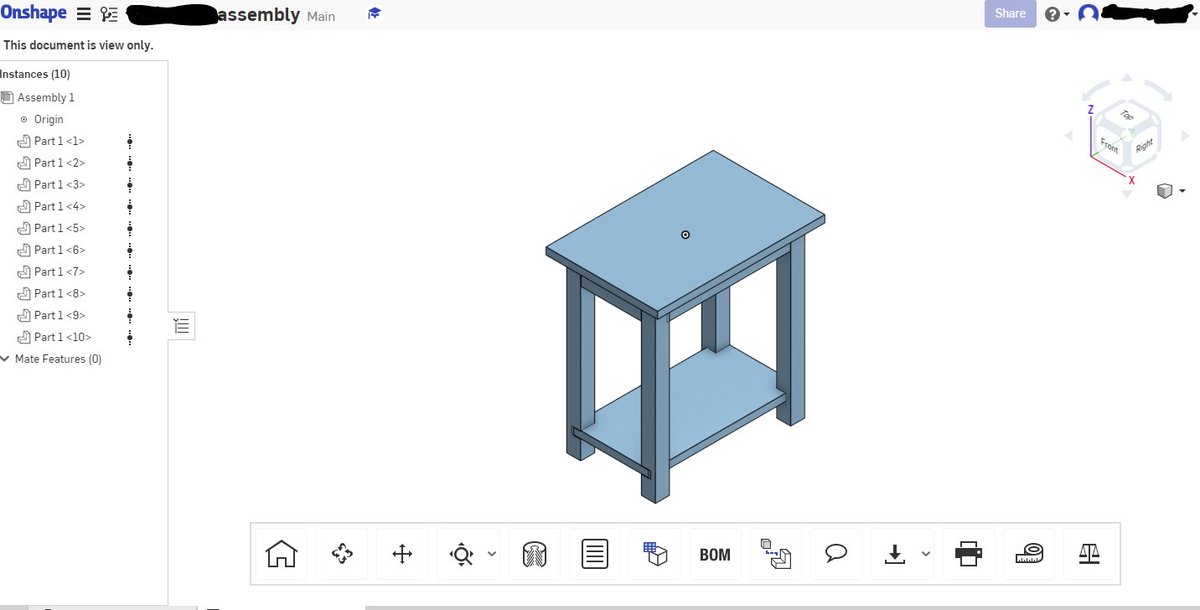Click mate indicator beside Part 1 <5>
Viewport: 1200px width, 610px height.
131,228
